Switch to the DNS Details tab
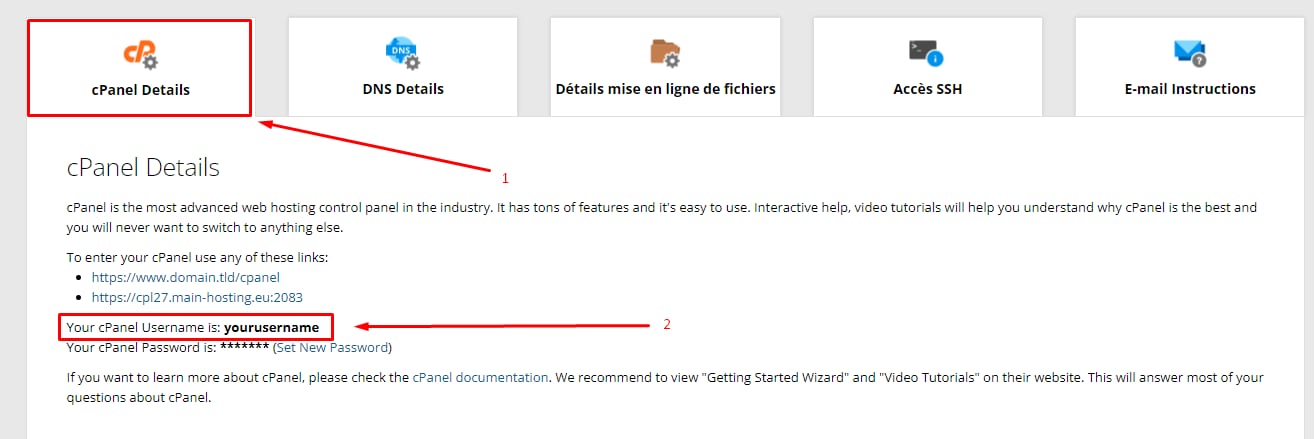Image resolution: width=1314 pixels, height=439 pixels. (403, 89)
